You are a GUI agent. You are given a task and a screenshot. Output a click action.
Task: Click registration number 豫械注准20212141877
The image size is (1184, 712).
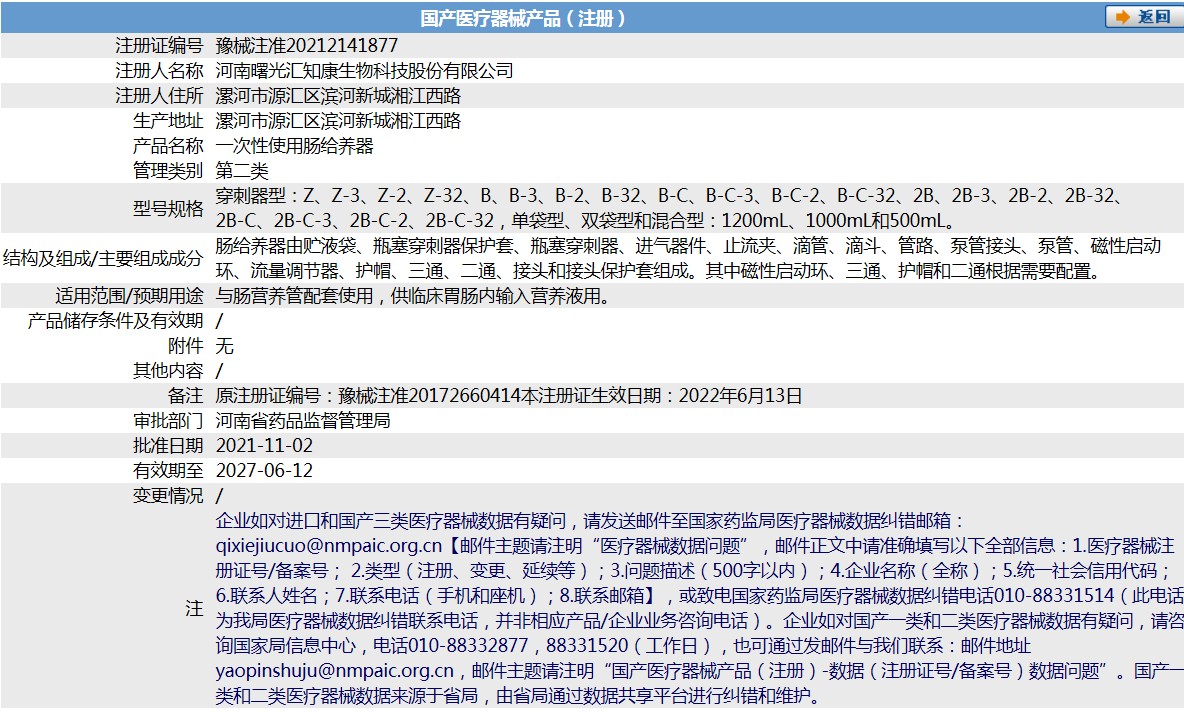[307, 46]
